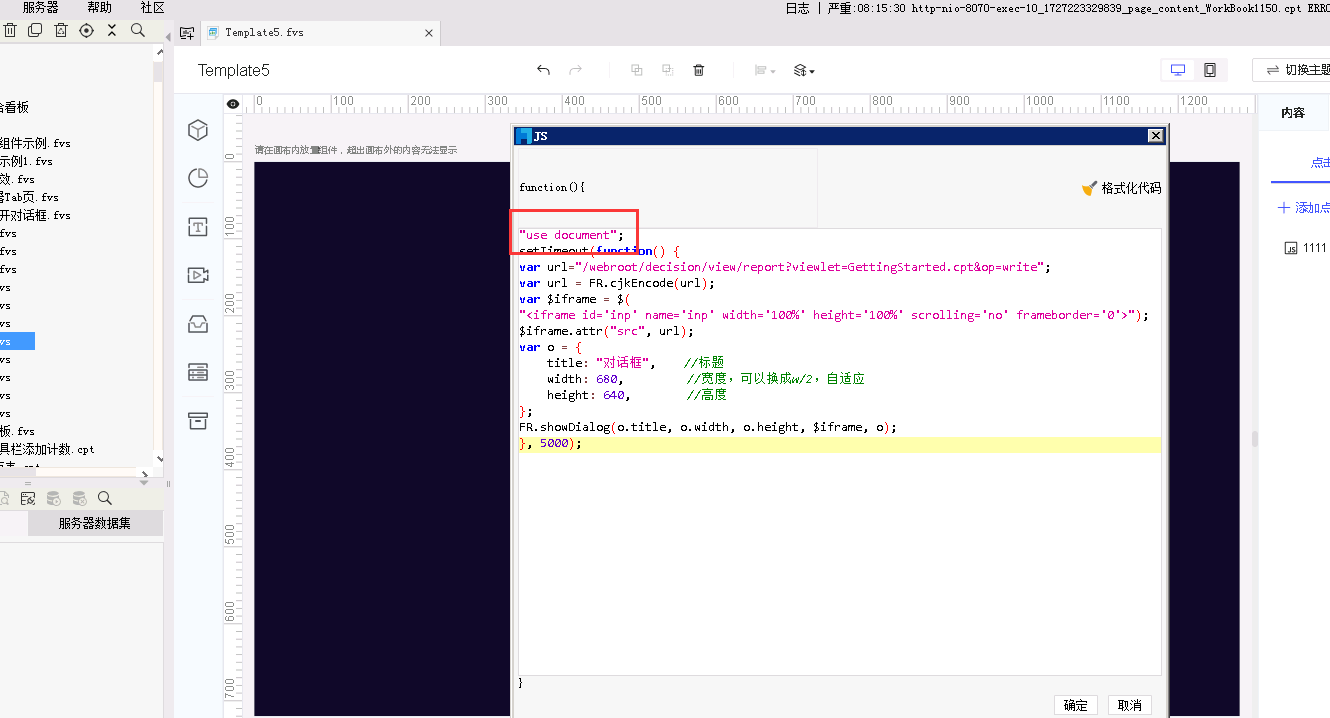This screenshot has height=718, width=1330.
Task: Select the highlighted fvs file in tree
Action: coord(17,341)
